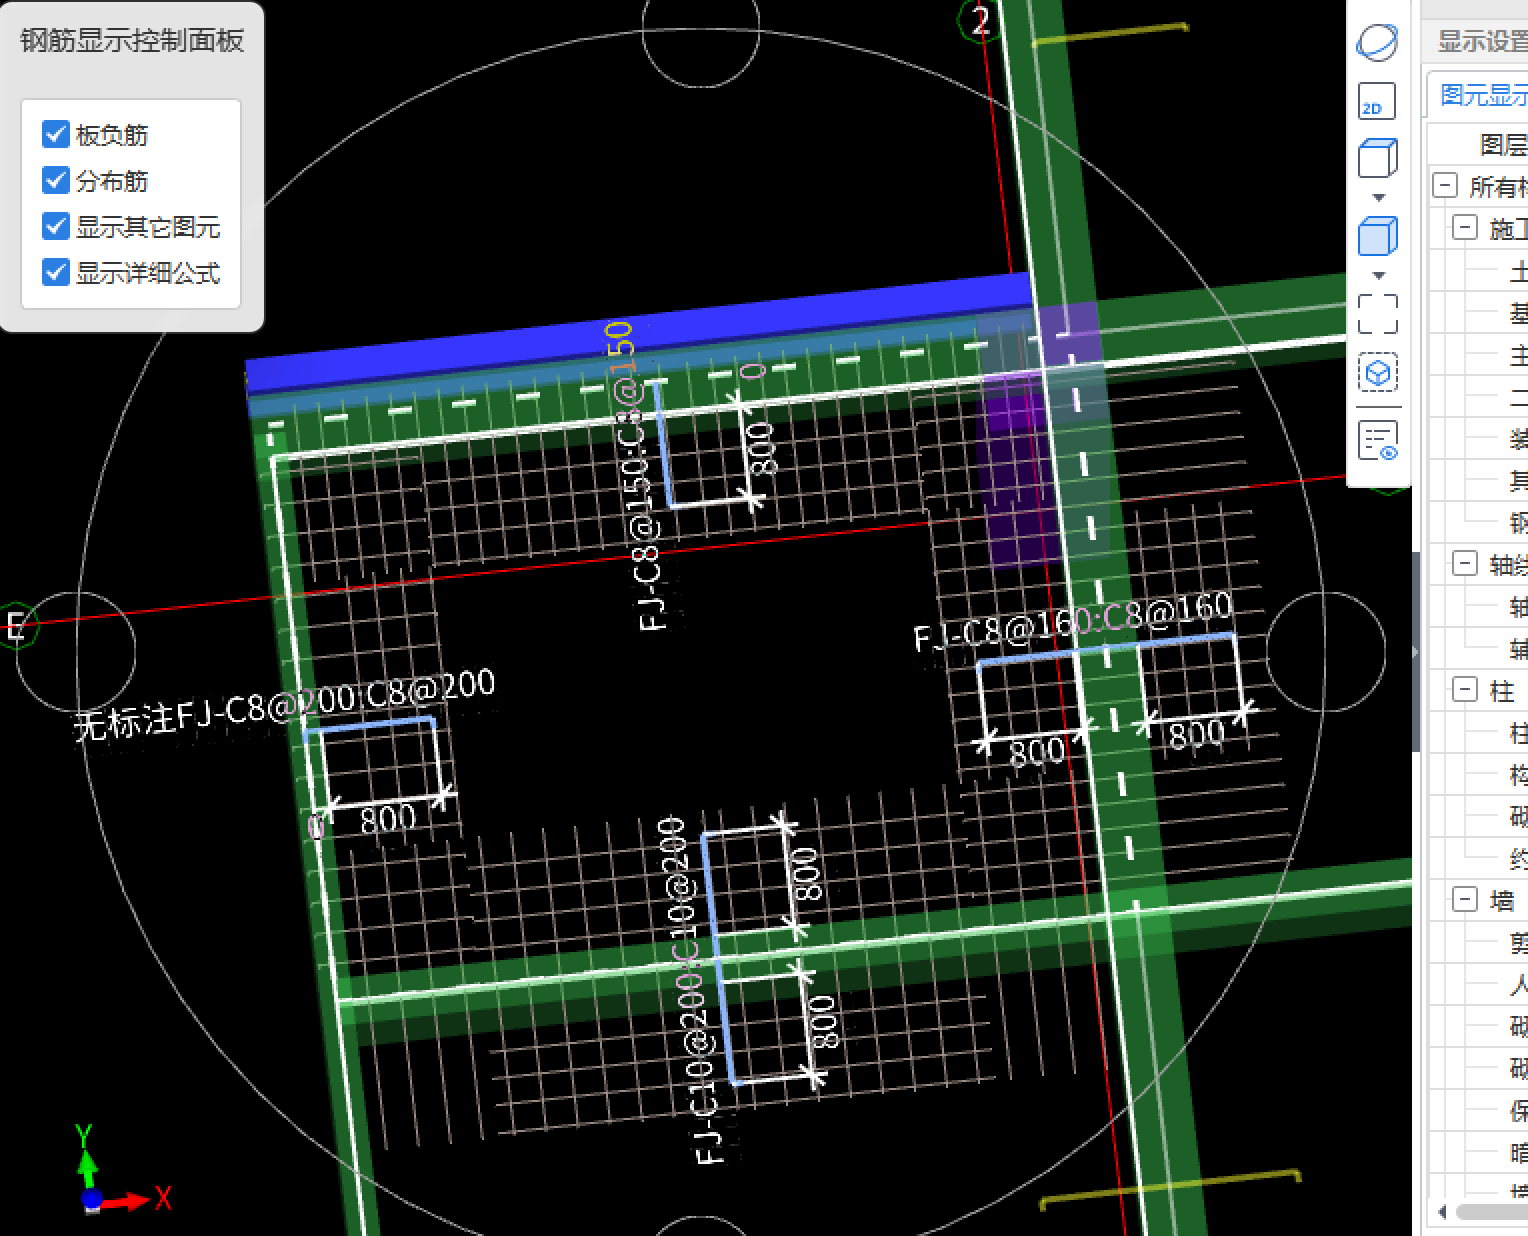1528x1236 pixels.
Task: Switch to the 图元显示 tab
Action: coord(1483,95)
